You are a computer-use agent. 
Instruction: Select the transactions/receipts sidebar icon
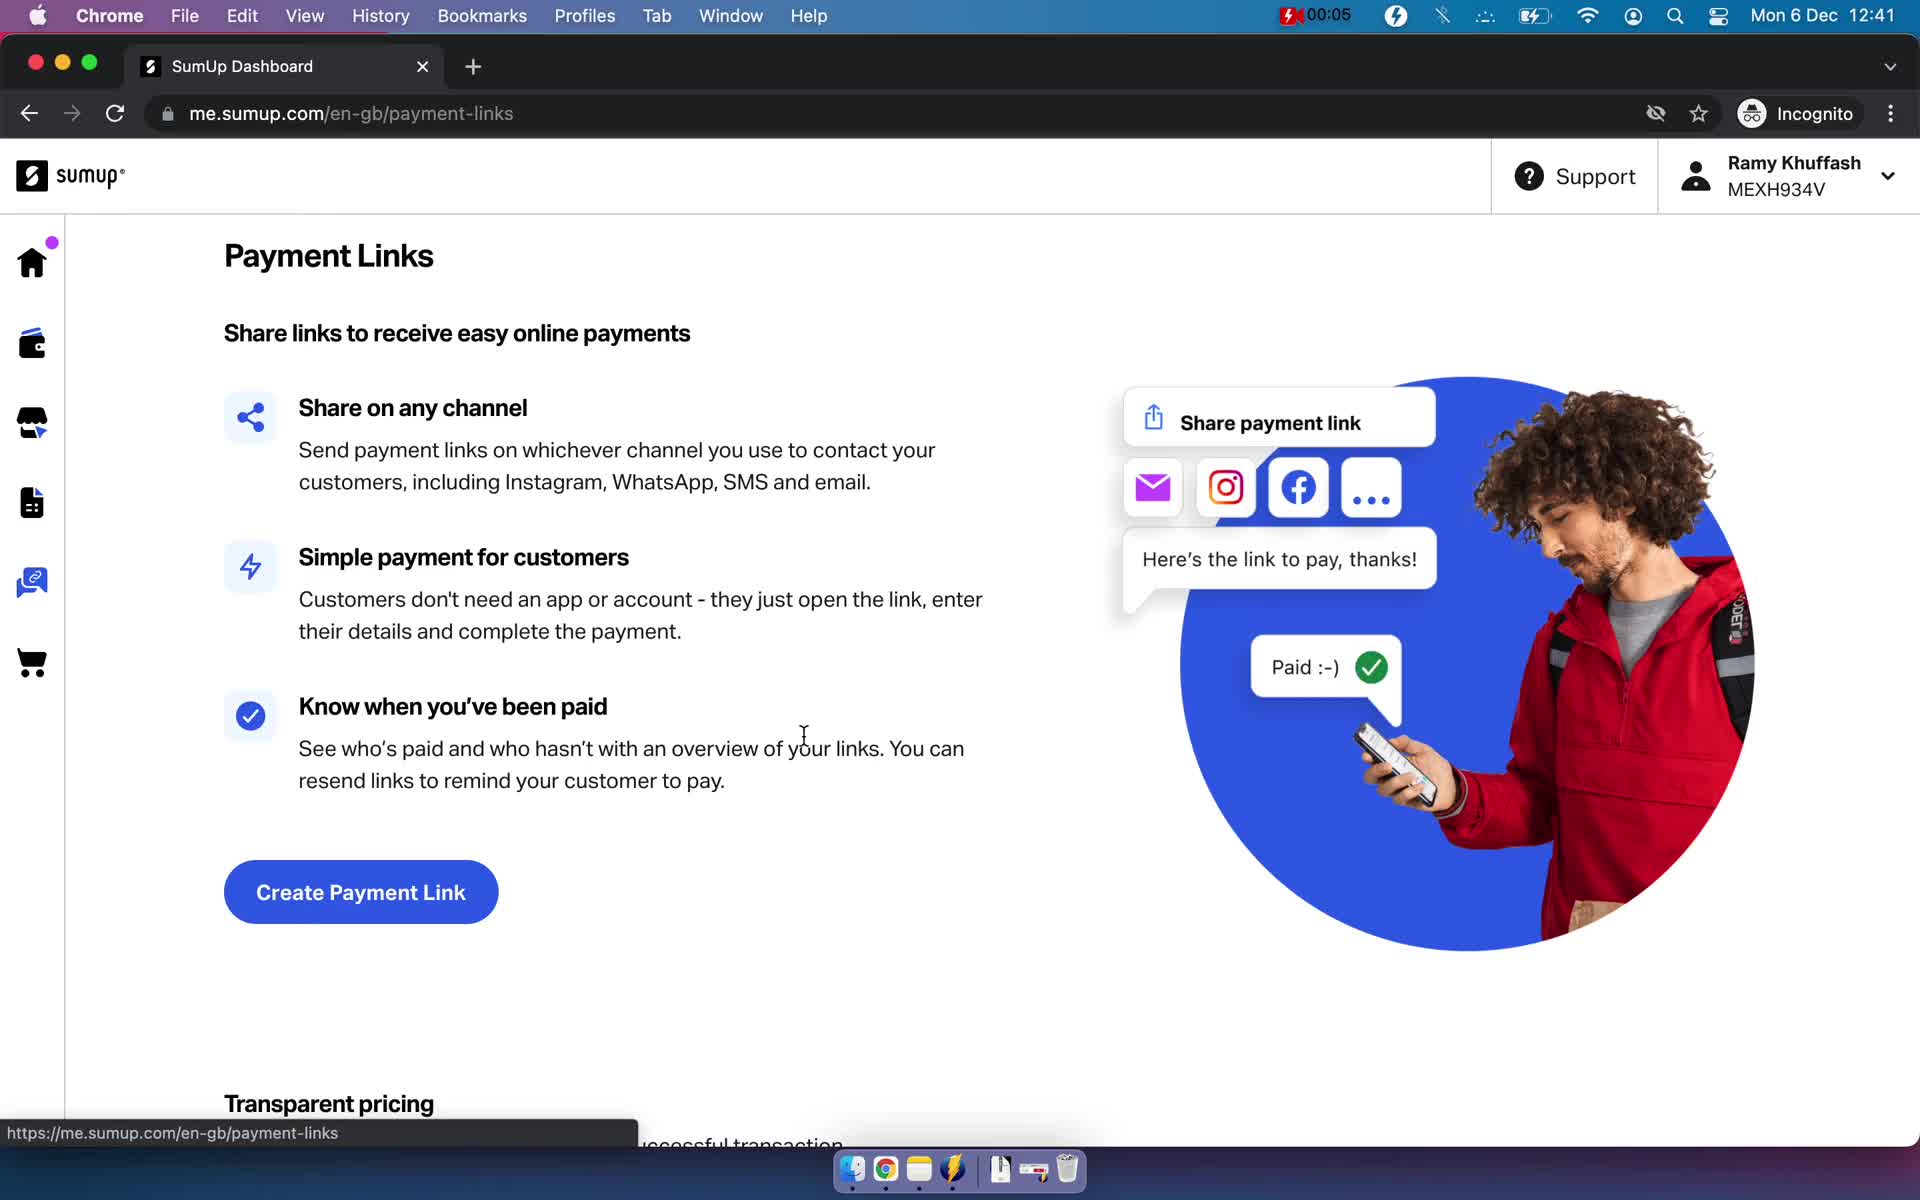[32, 500]
